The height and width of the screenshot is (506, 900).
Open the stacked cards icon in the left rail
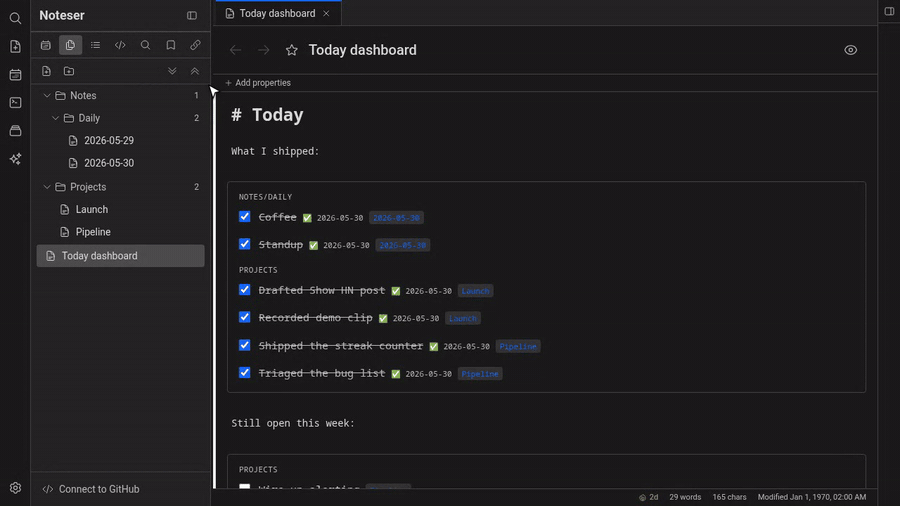[15, 131]
